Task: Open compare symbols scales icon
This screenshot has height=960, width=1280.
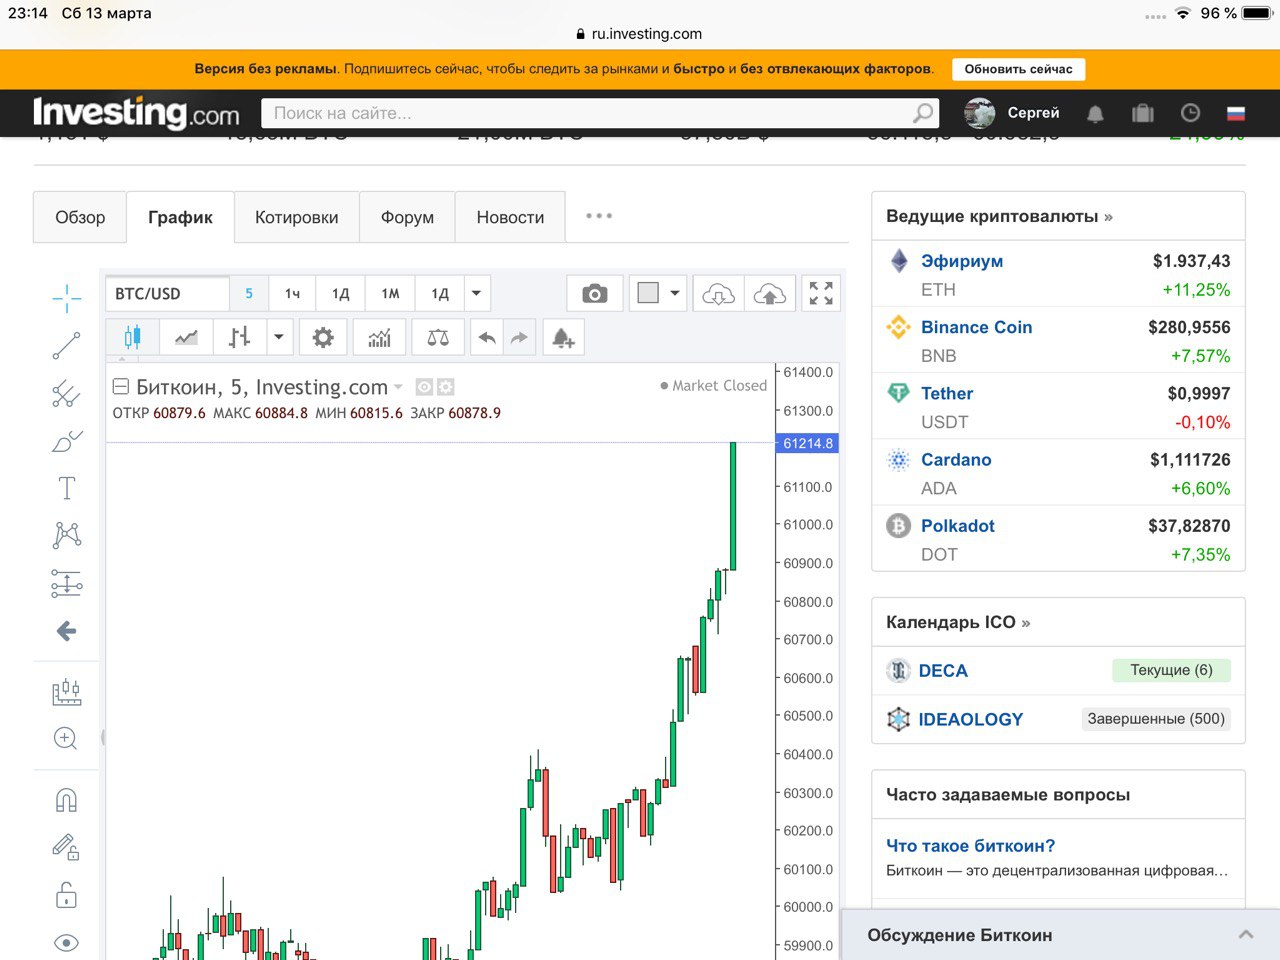Action: 438,338
